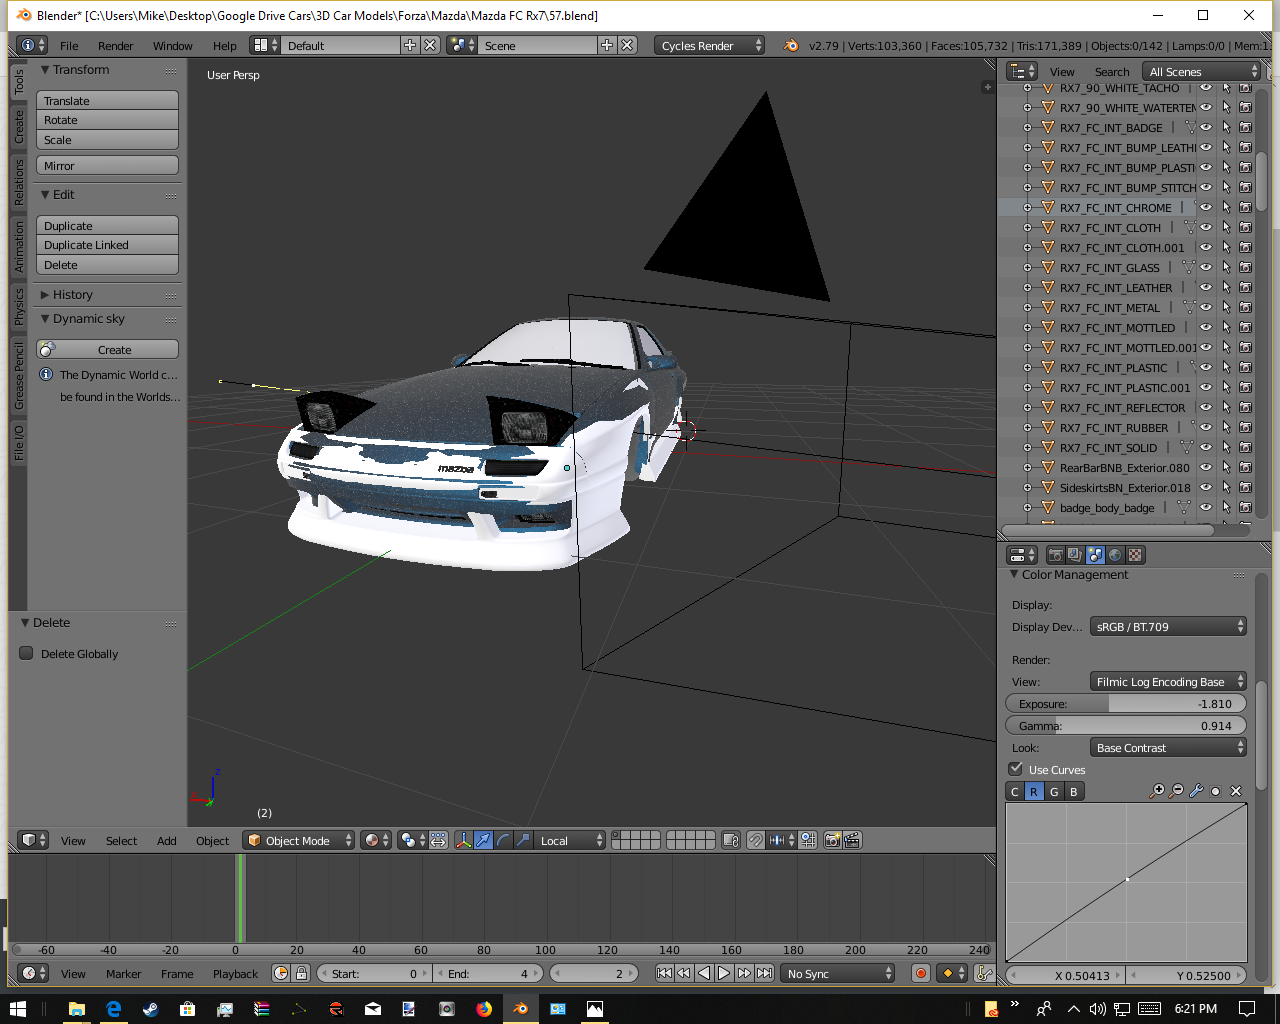1280x1024 pixels.
Task: Open the Render menu
Action: tap(115, 45)
